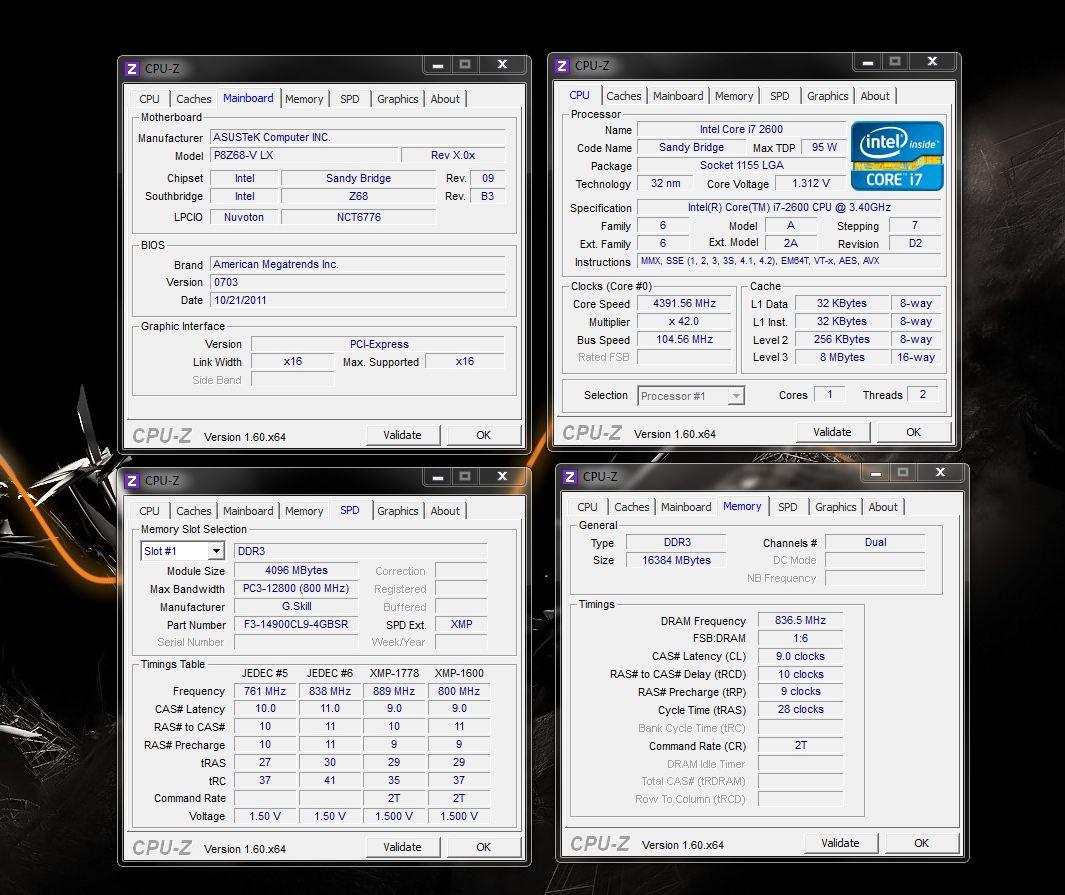Click OK in the CPU window
The width and height of the screenshot is (1065, 895).
(914, 433)
